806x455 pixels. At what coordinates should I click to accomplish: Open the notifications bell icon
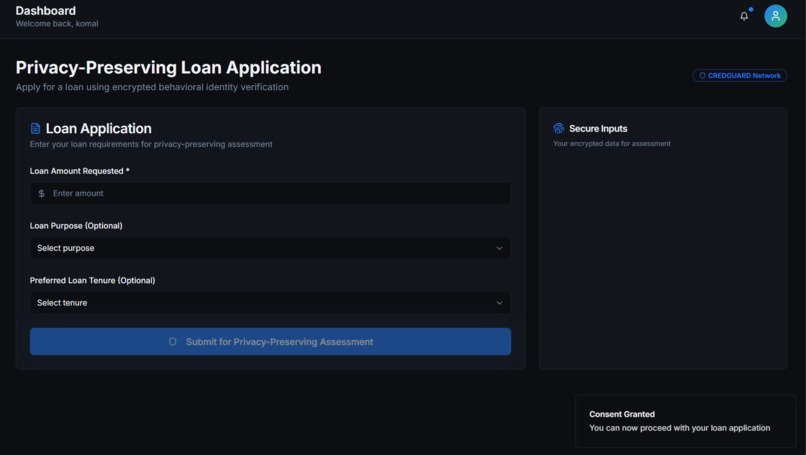tap(744, 16)
